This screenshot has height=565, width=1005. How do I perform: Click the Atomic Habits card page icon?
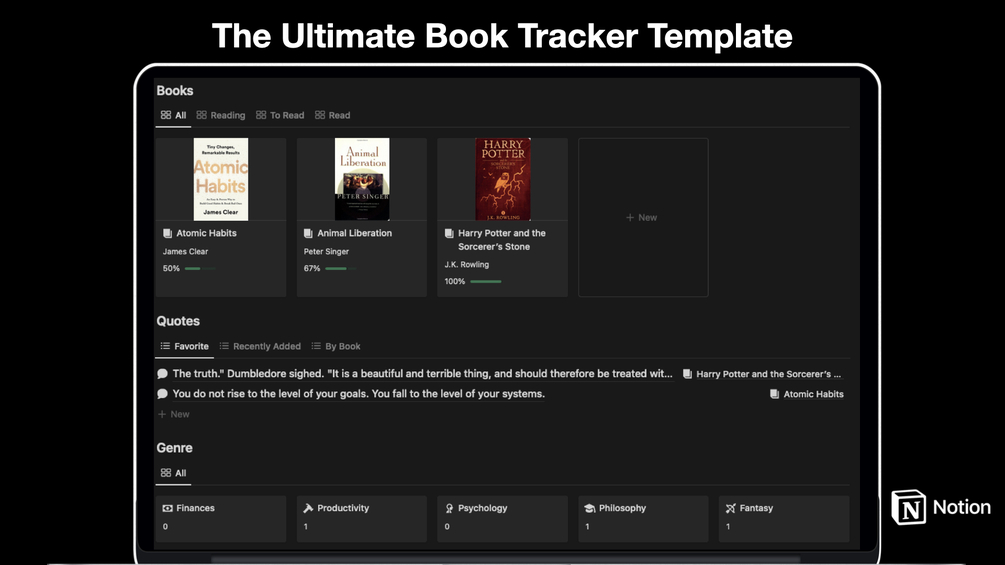coord(168,233)
